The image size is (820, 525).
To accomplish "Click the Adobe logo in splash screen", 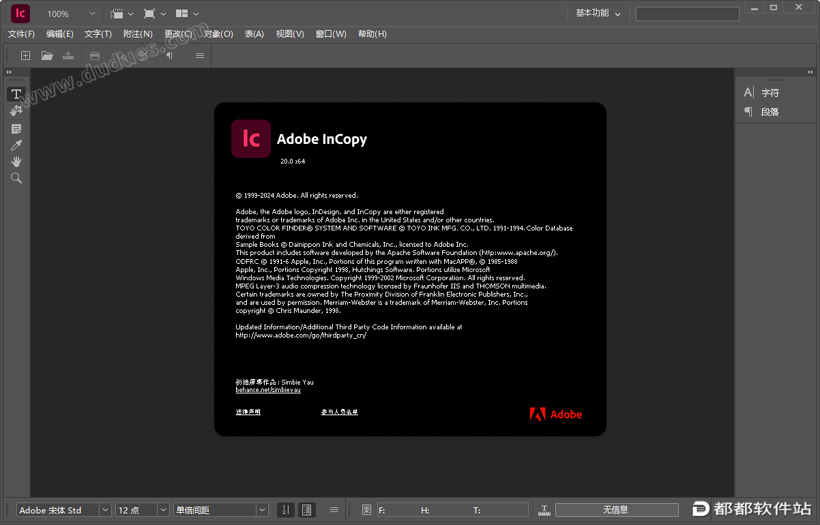I will pyautogui.click(x=556, y=414).
